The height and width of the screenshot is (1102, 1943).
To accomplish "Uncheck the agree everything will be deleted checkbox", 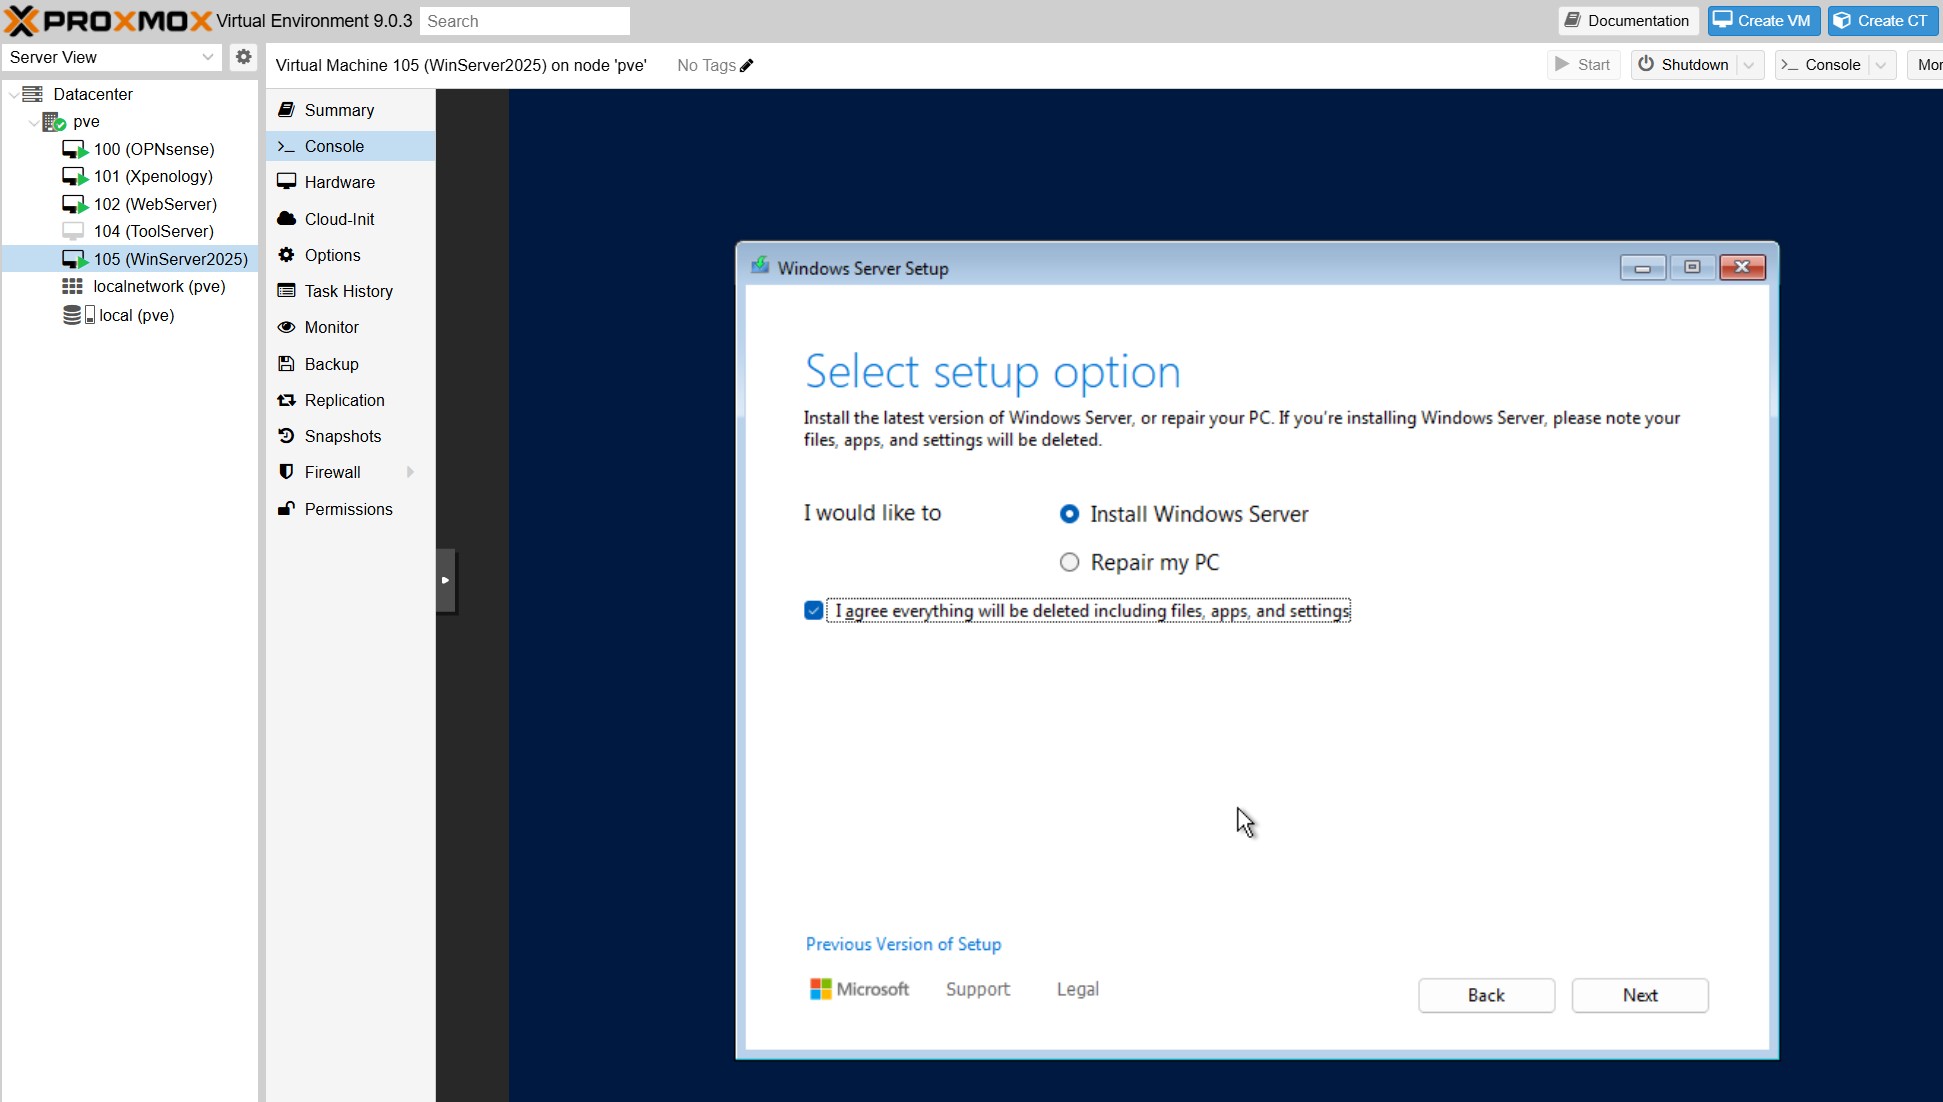I will pyautogui.click(x=813, y=611).
